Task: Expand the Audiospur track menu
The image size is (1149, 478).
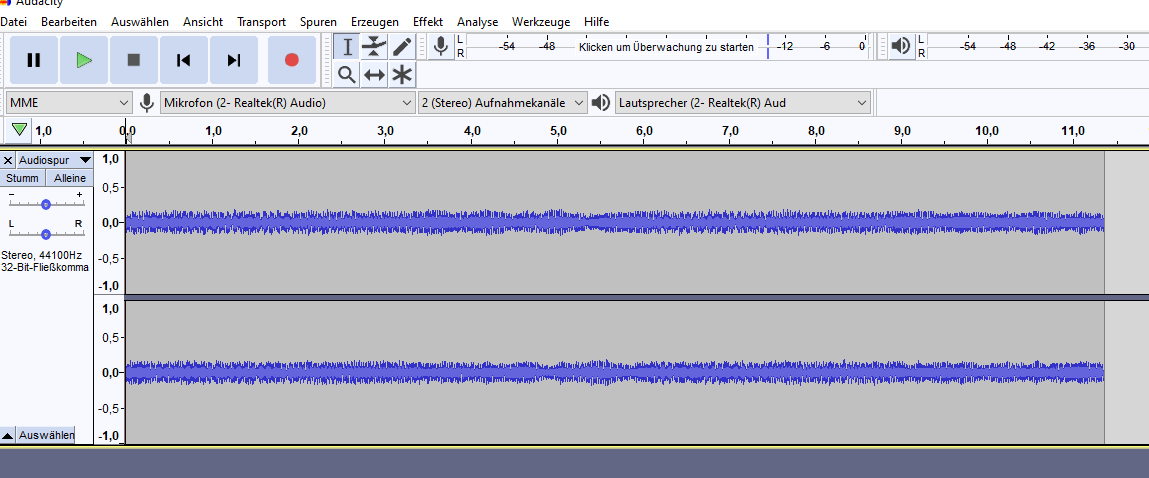Action: tap(85, 160)
